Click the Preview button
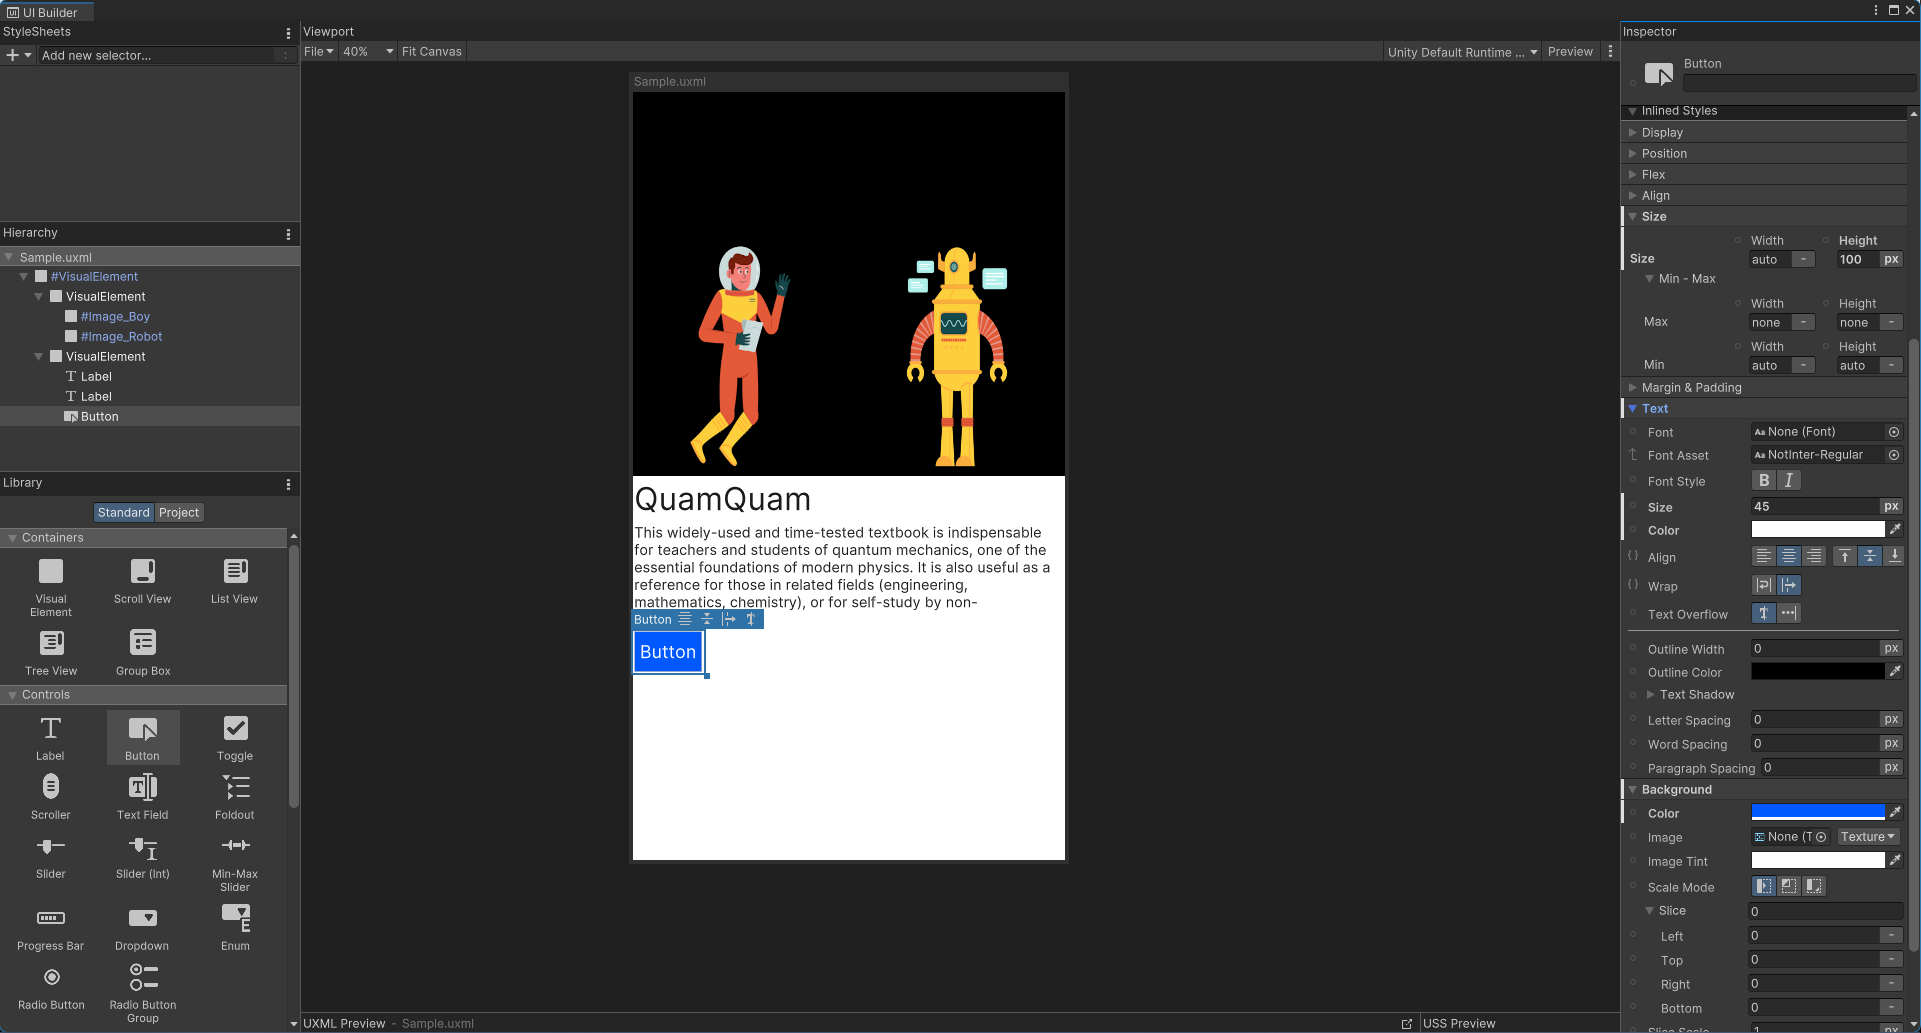The height and width of the screenshot is (1033, 1921). (x=1570, y=52)
